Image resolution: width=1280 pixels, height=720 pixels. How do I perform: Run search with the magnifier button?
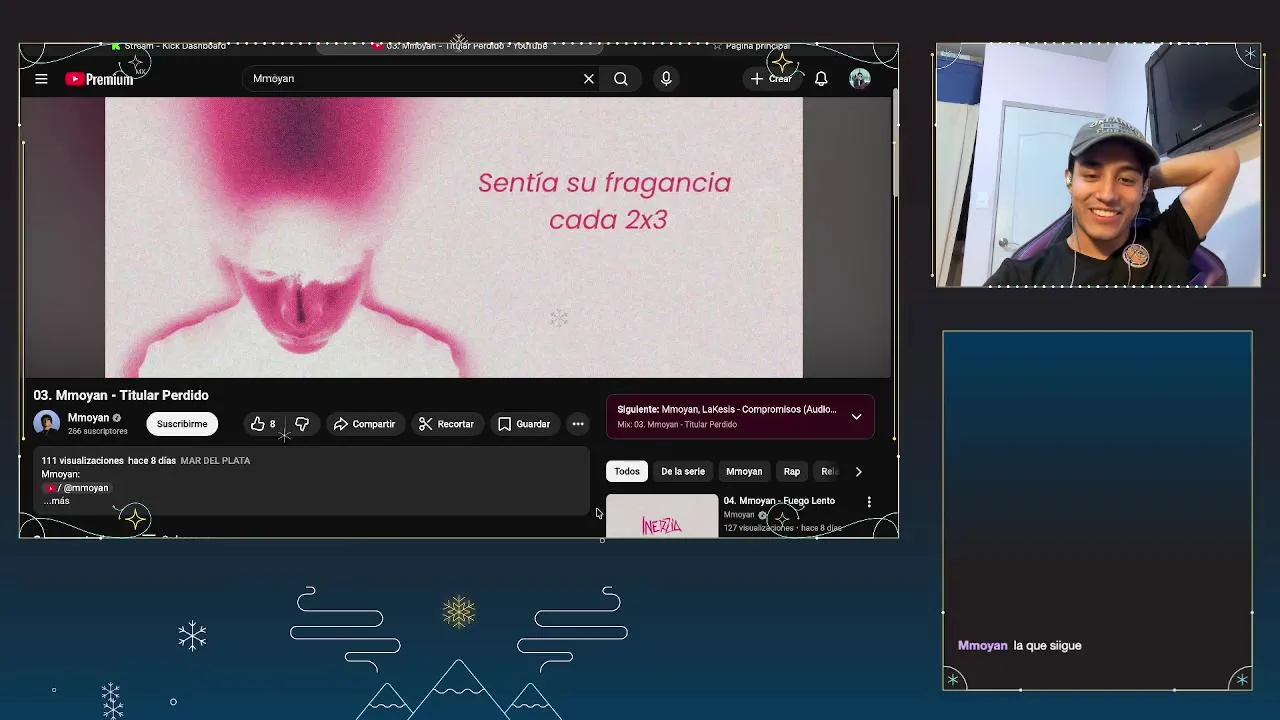(621, 79)
